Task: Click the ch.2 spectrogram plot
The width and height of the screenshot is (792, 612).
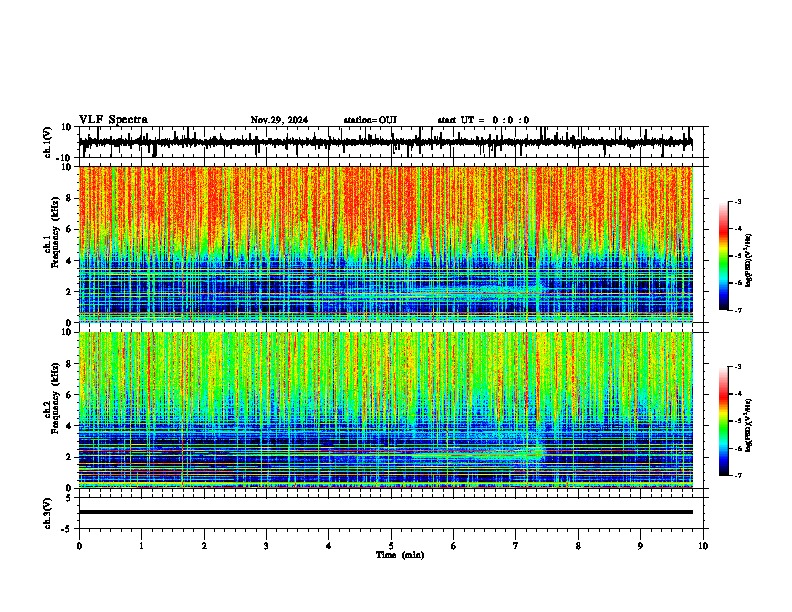Action: click(x=386, y=410)
